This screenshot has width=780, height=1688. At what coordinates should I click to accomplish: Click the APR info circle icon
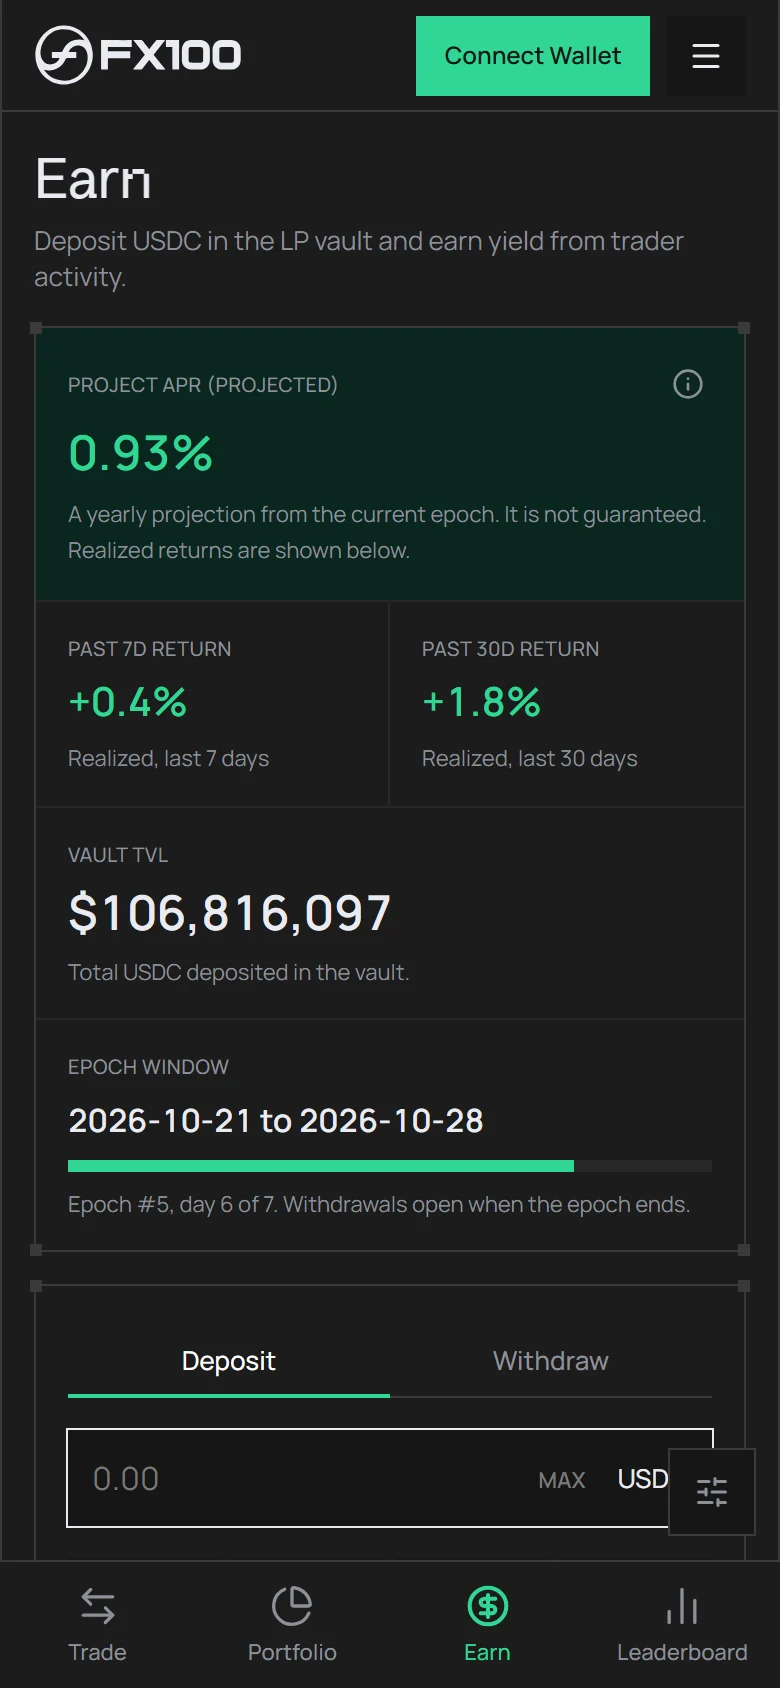pos(688,384)
